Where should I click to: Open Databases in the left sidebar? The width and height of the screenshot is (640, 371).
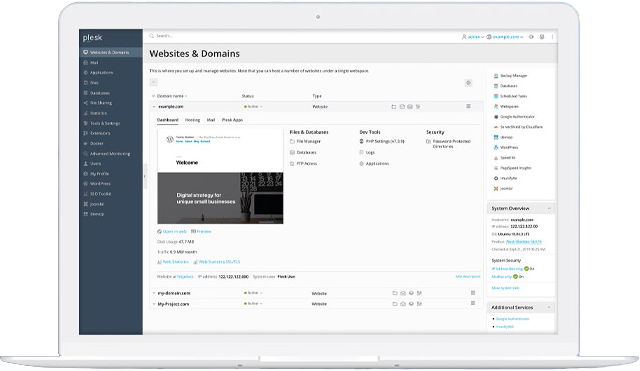(x=96, y=93)
